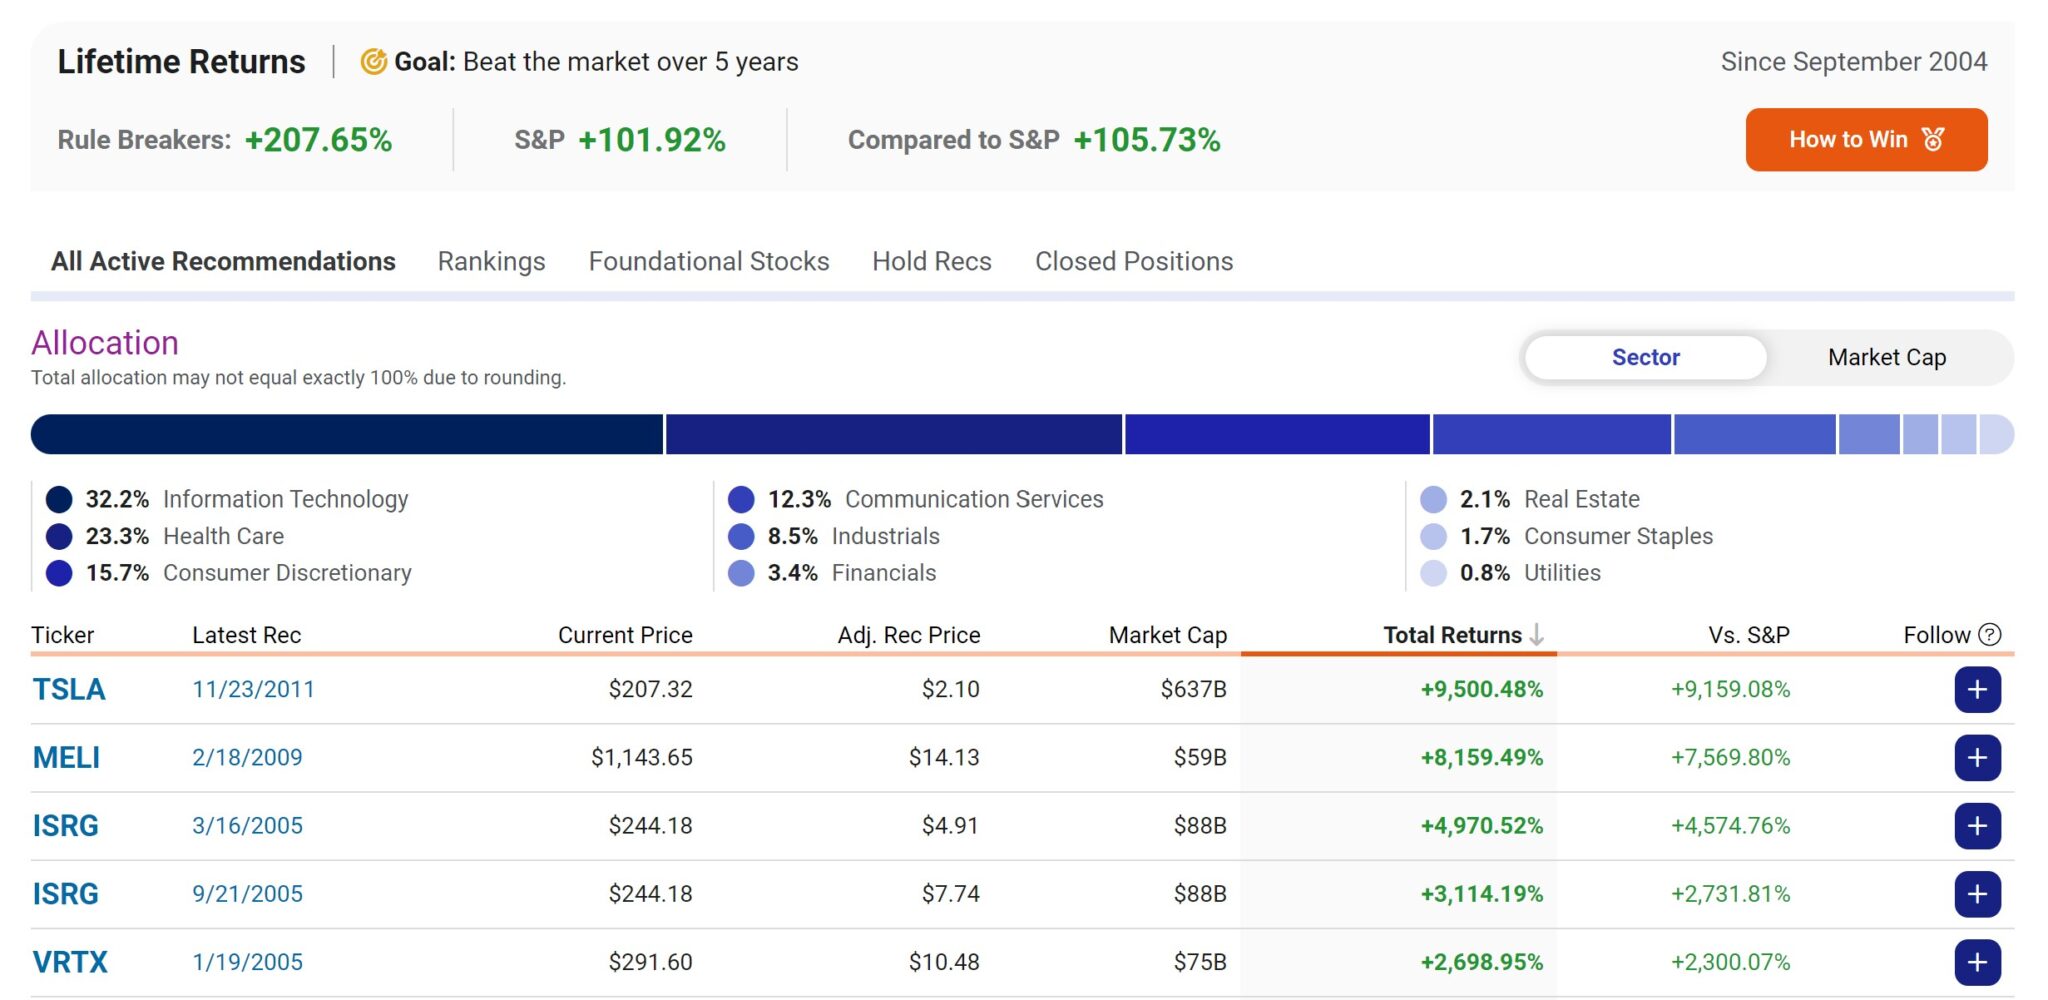This screenshot has width=2048, height=1000.
Task: Open the VRTX ticker link
Action: point(70,962)
